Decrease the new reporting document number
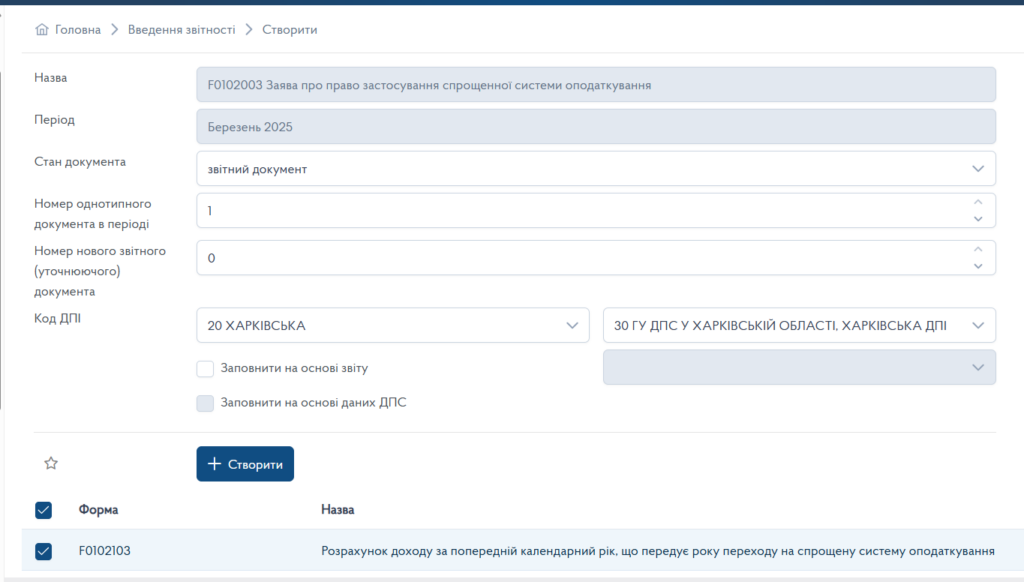Image resolution: width=1024 pixels, height=582 pixels. click(978, 265)
